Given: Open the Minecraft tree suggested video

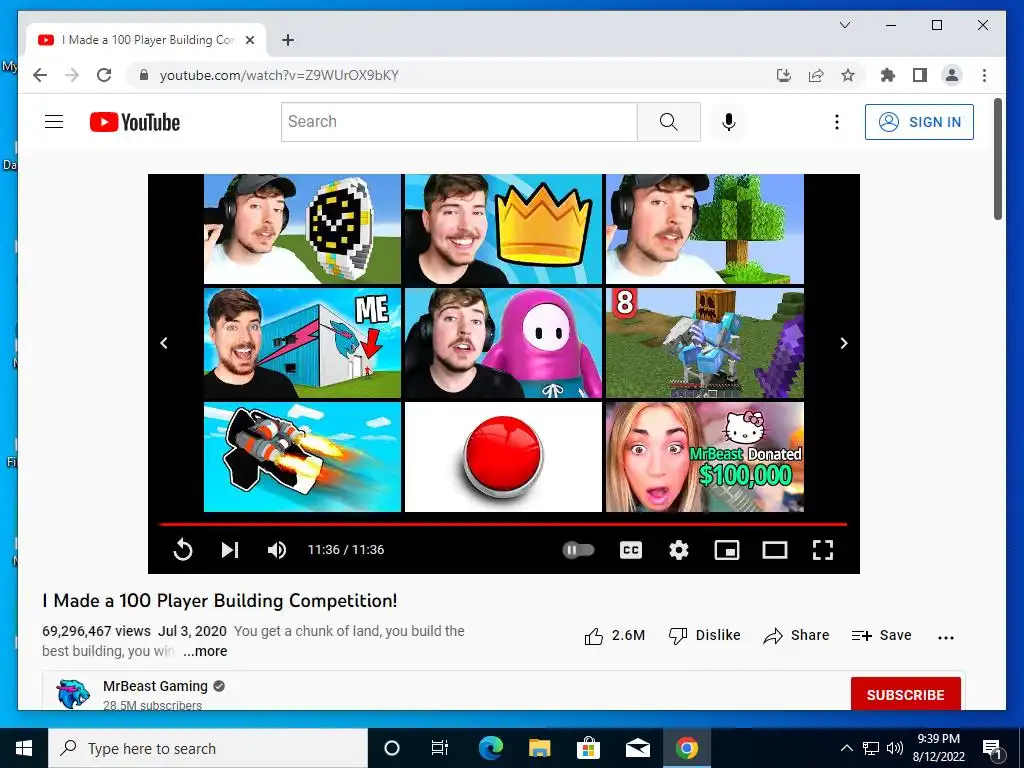Looking at the screenshot, I should coord(705,229).
